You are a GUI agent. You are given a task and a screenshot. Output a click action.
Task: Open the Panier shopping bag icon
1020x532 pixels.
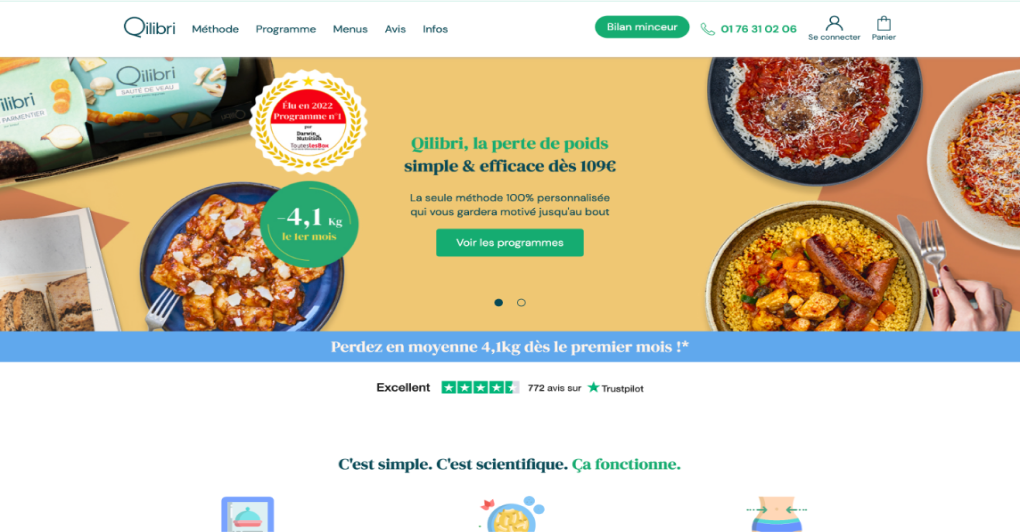pyautogui.click(x=883, y=23)
